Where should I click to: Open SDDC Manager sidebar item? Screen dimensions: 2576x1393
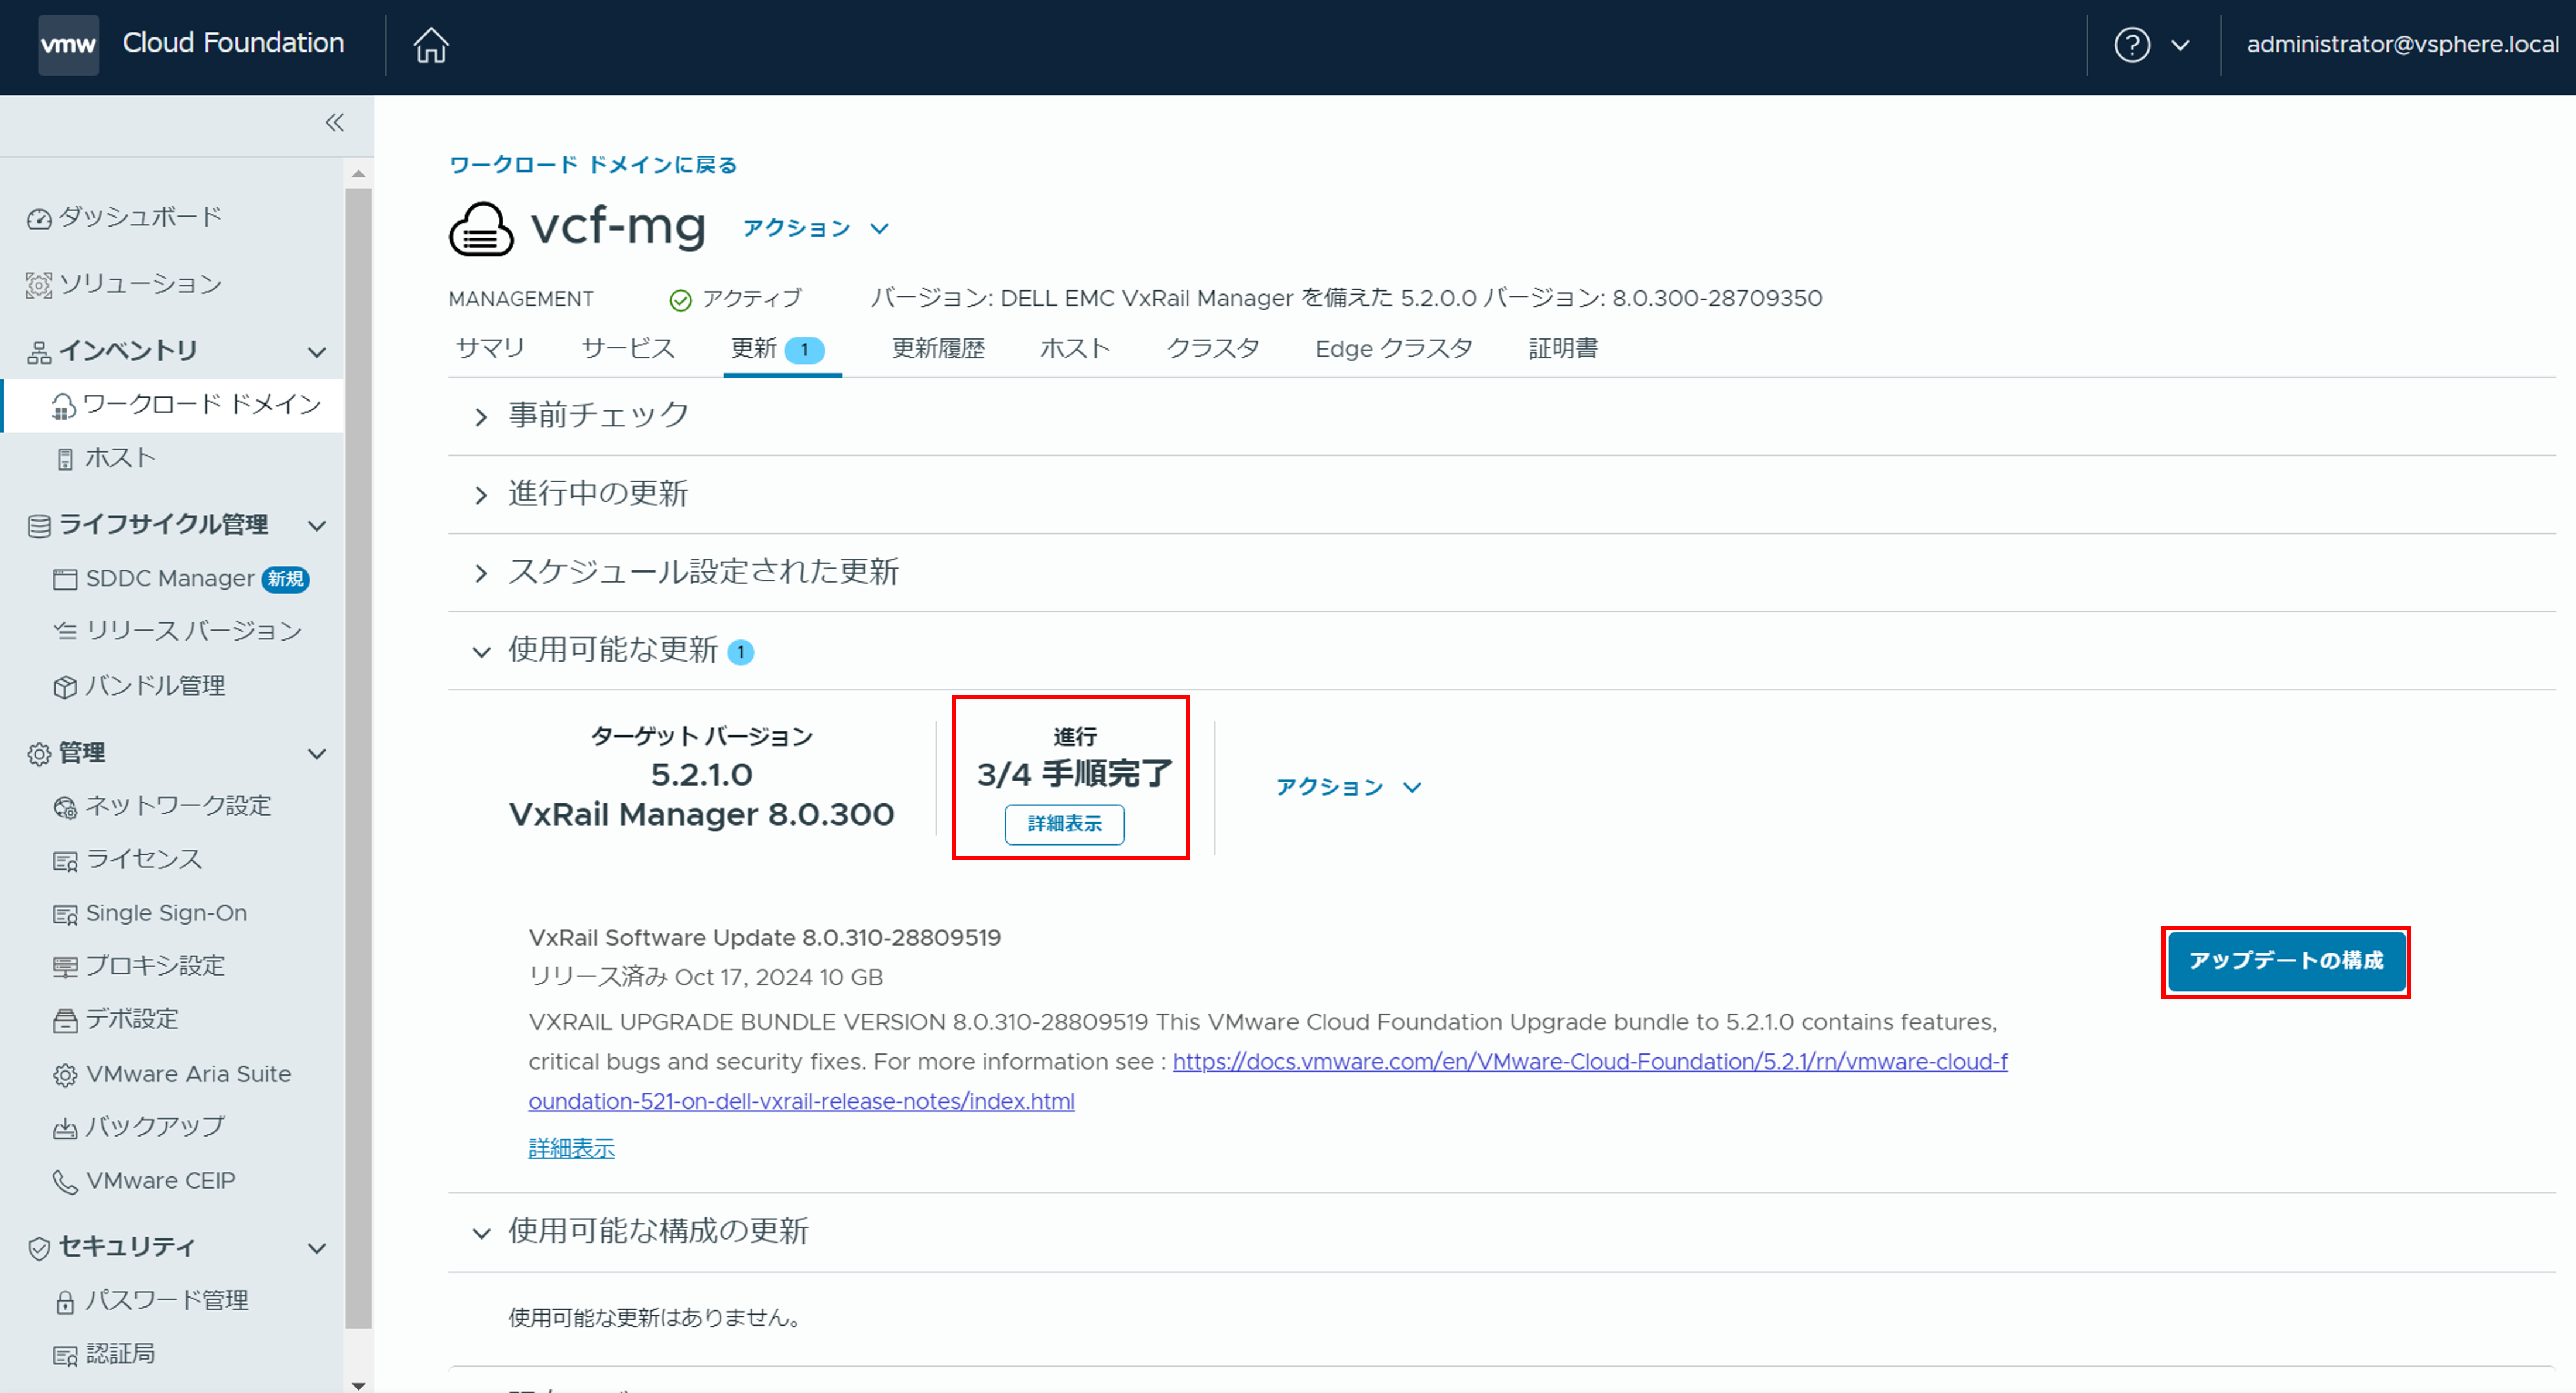(x=169, y=578)
